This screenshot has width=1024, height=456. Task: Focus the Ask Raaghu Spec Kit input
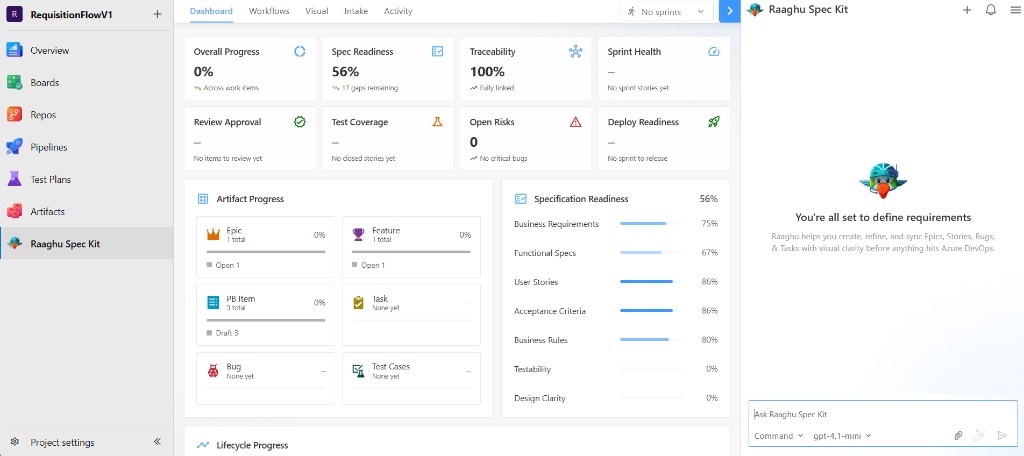point(882,414)
